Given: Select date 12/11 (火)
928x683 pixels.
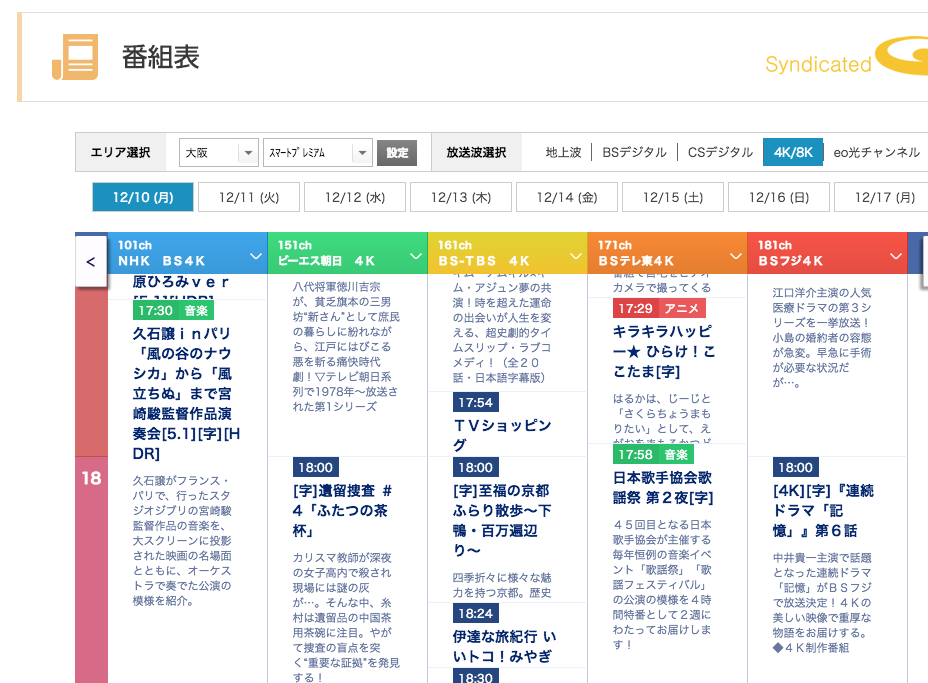Looking at the screenshot, I should tap(249, 197).
